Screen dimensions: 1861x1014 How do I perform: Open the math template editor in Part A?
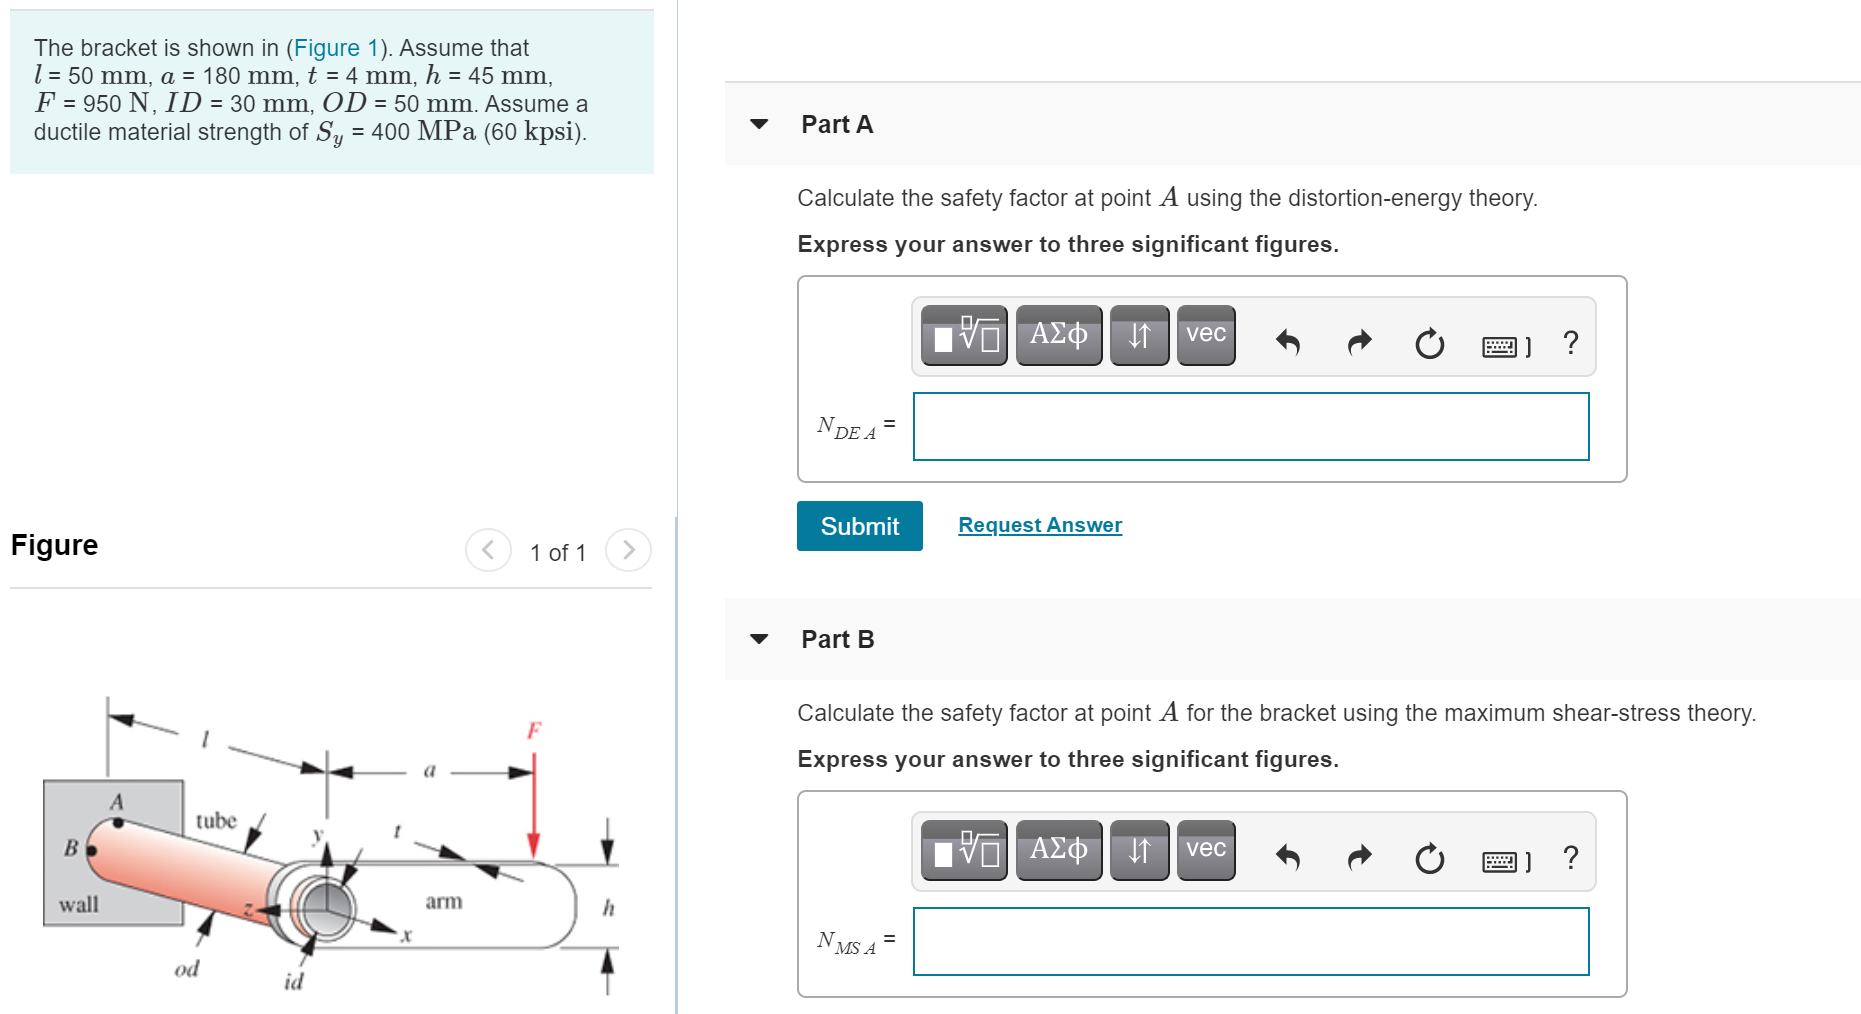963,336
